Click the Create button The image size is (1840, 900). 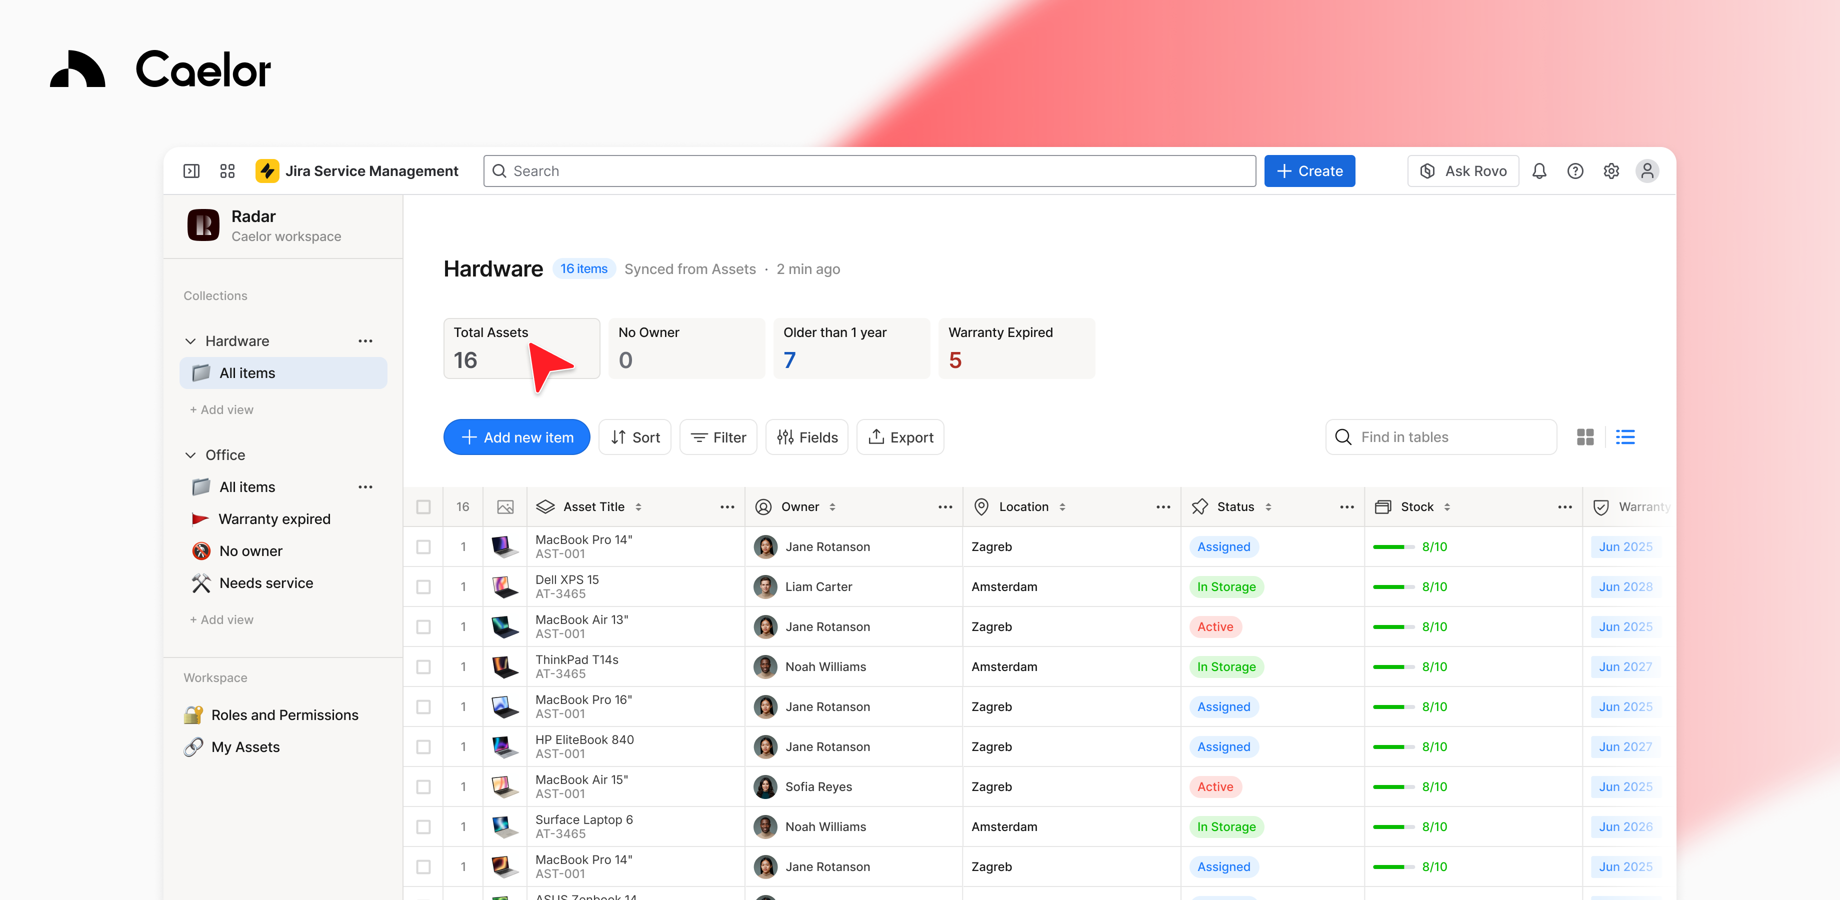1310,171
